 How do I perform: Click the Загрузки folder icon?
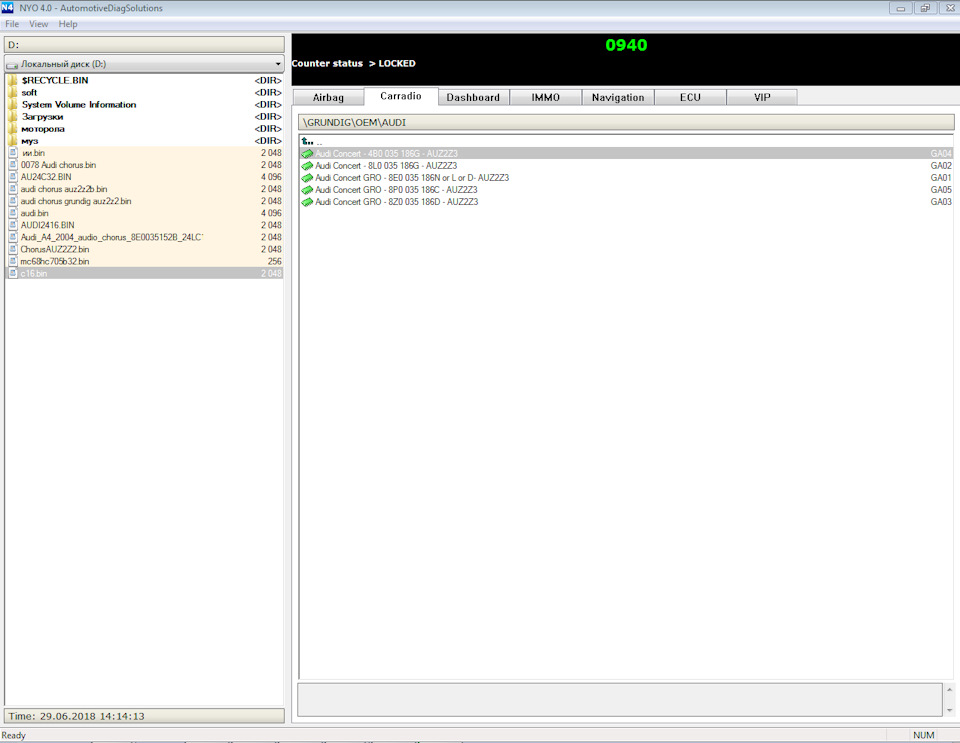(x=13, y=116)
